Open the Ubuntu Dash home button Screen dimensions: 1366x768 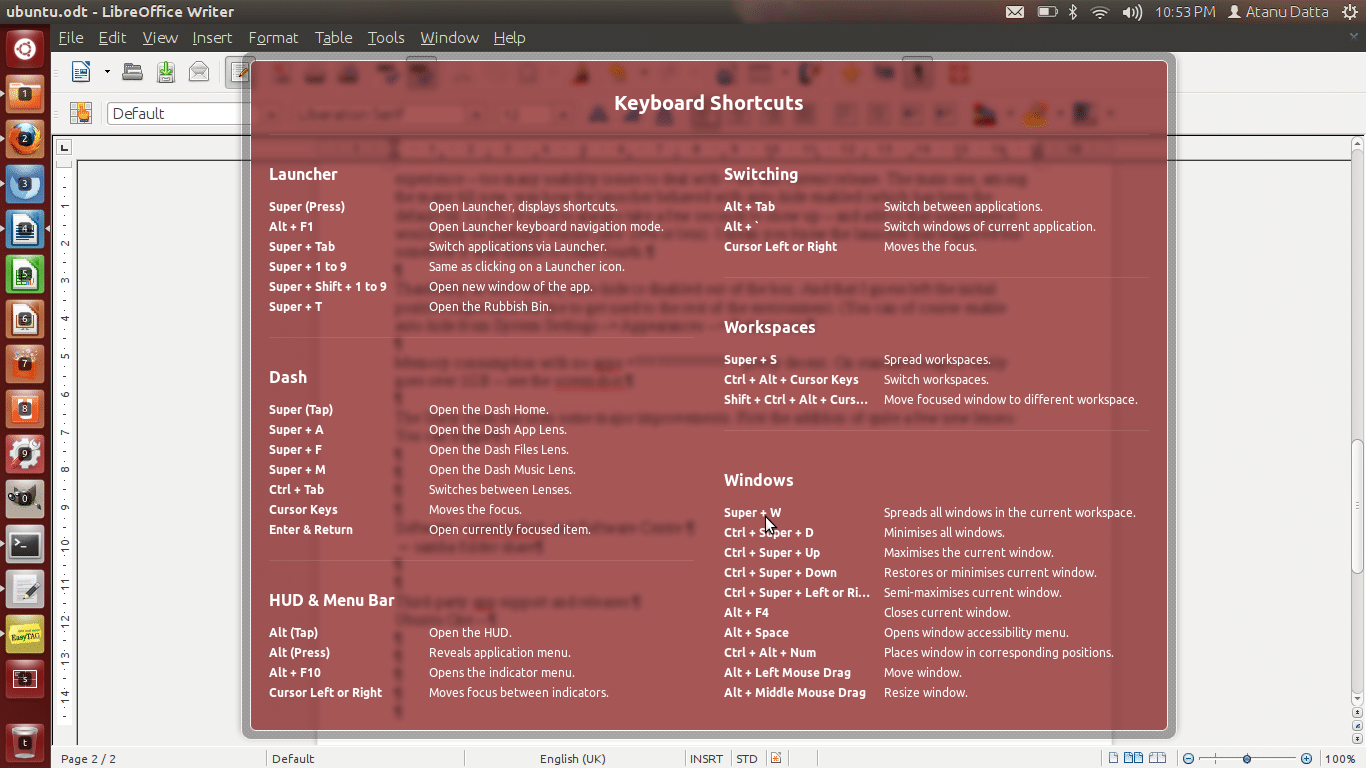[25, 47]
